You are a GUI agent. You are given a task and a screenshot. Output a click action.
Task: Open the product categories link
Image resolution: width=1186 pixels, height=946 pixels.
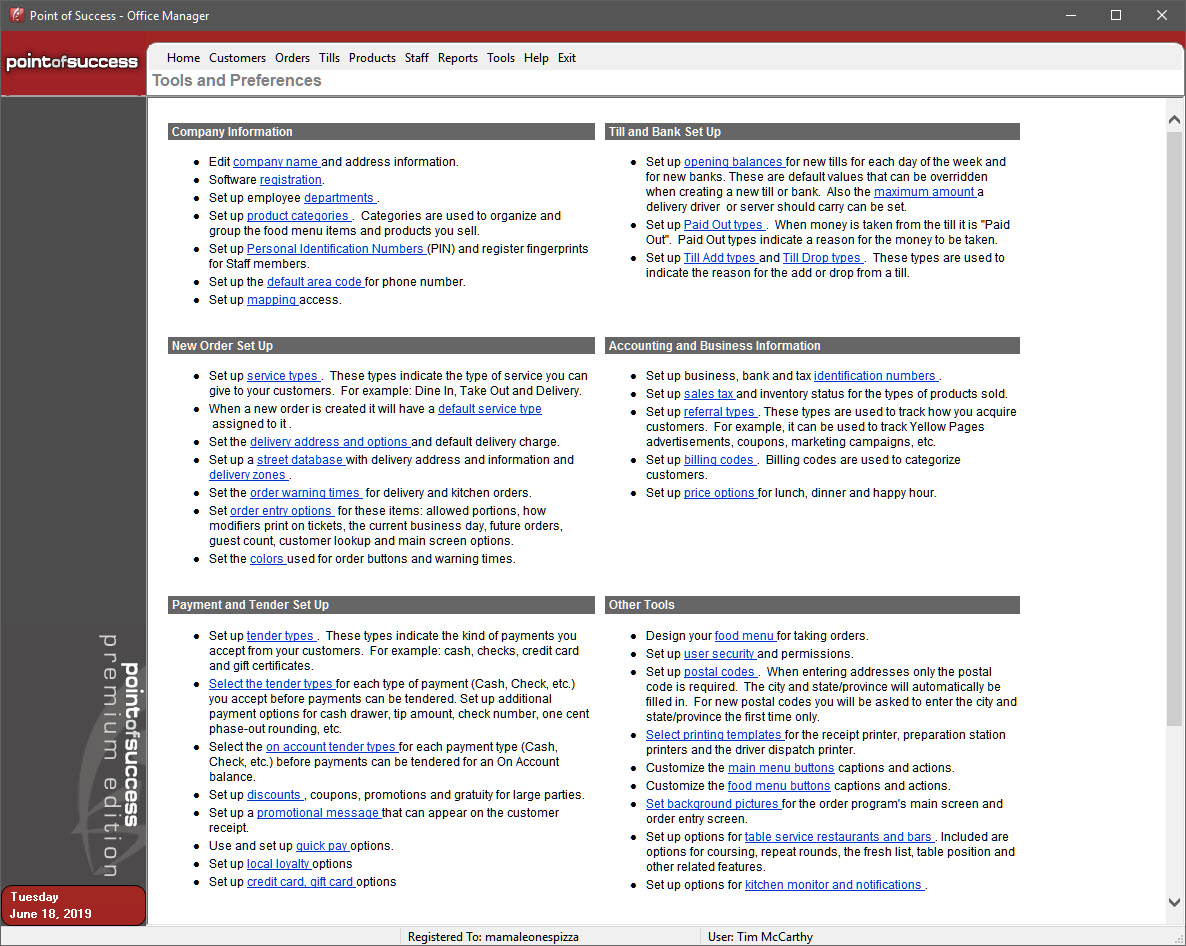[x=298, y=216]
